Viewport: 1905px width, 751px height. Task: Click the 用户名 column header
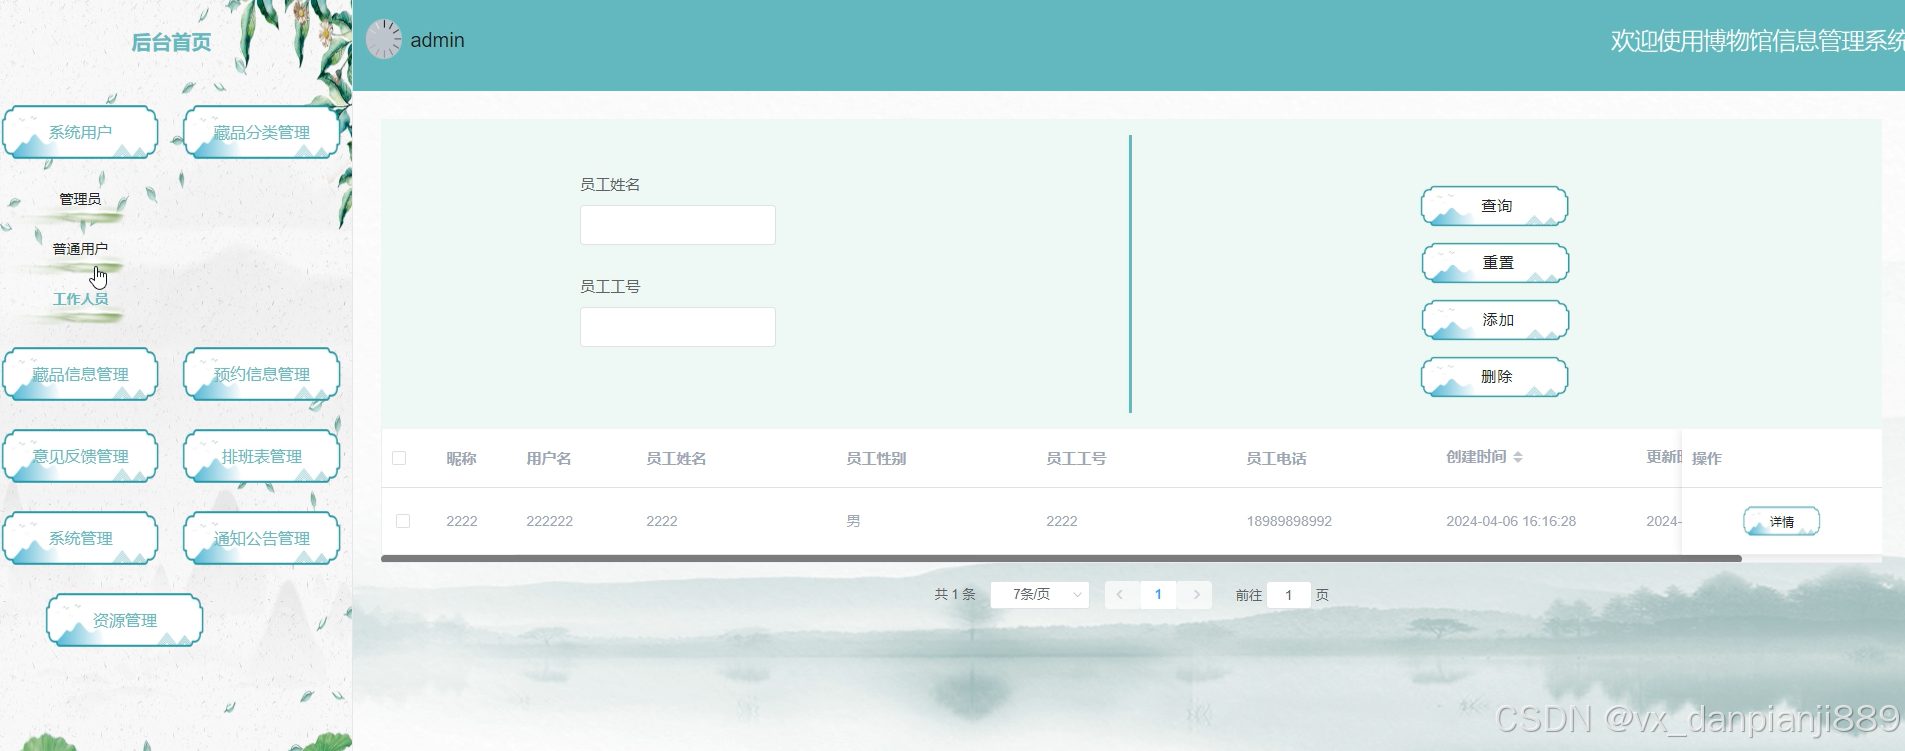549,458
